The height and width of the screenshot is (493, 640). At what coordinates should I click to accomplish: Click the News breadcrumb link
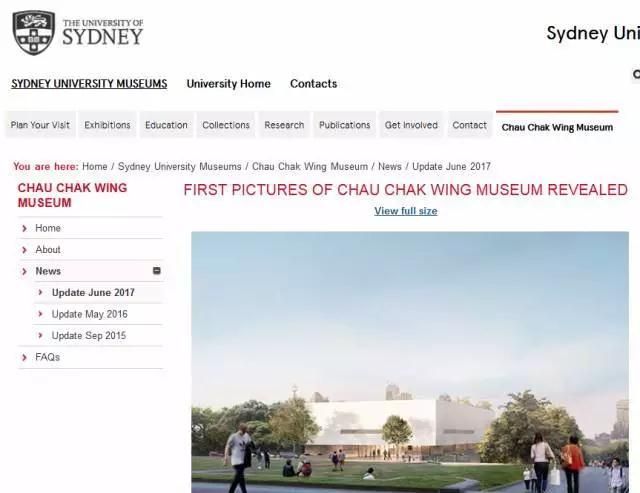click(x=390, y=167)
